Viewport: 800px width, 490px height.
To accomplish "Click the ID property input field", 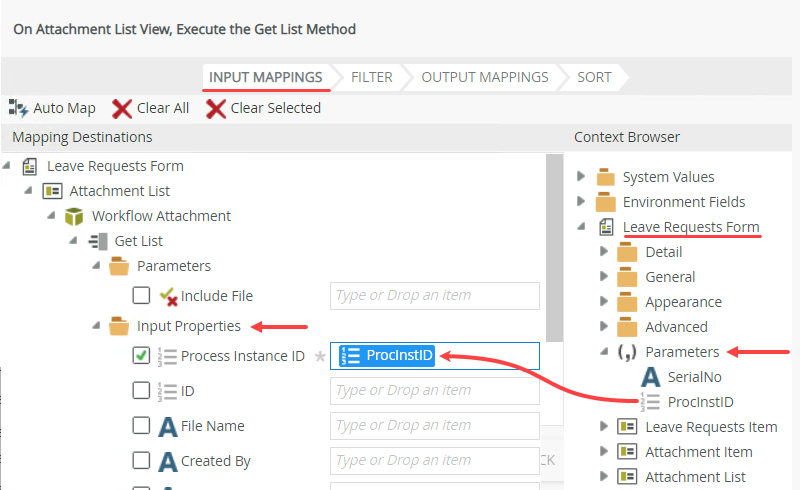I will (x=434, y=391).
